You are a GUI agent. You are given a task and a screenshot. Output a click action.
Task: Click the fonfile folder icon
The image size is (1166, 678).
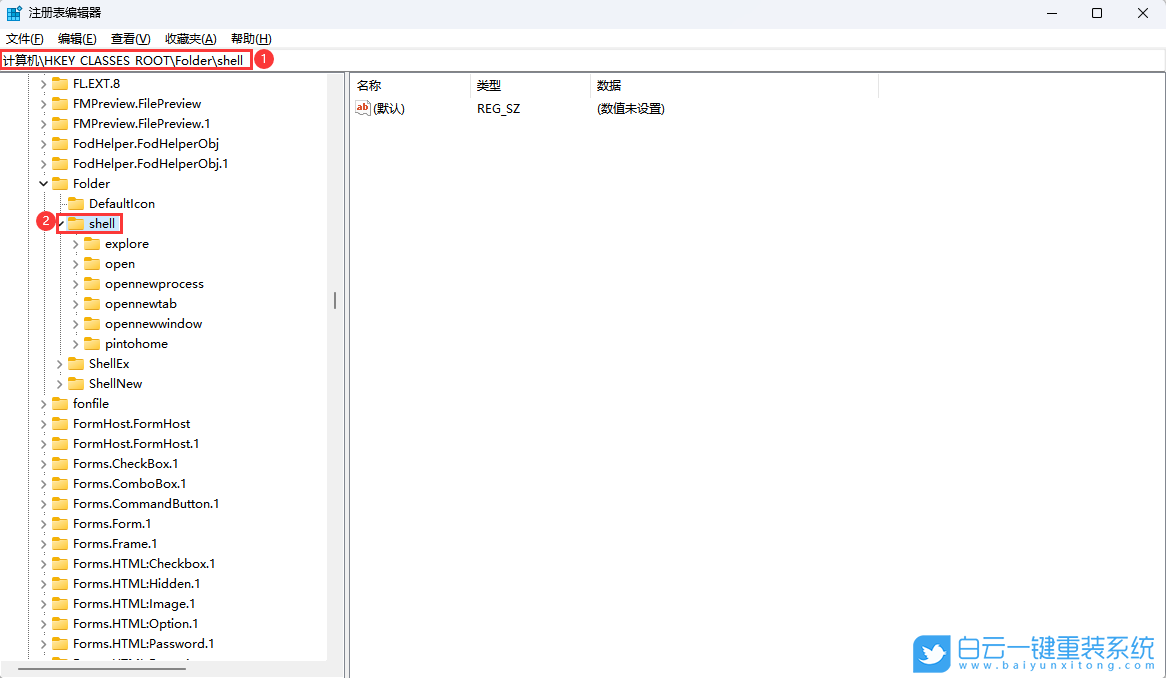point(62,403)
